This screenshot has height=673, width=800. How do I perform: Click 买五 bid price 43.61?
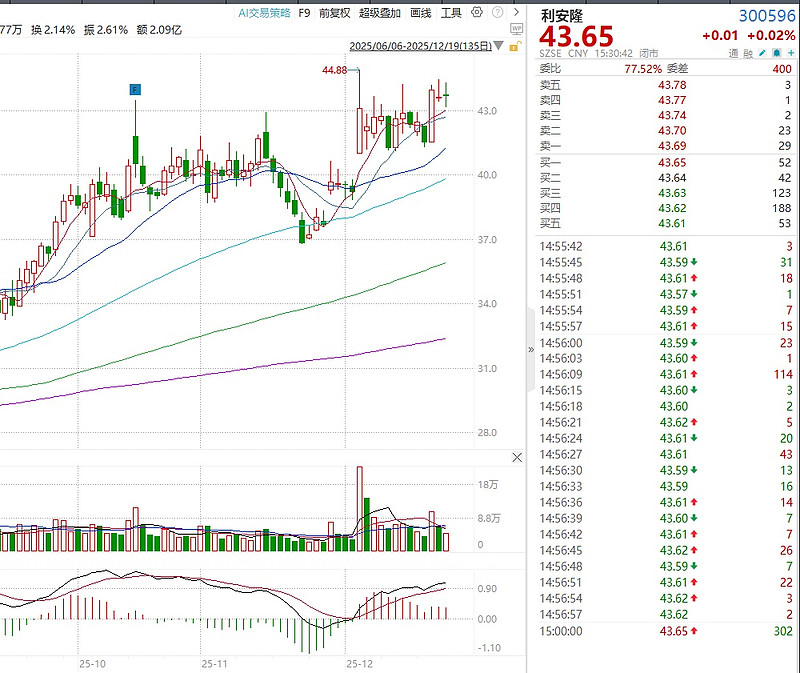pyautogui.click(x=672, y=223)
